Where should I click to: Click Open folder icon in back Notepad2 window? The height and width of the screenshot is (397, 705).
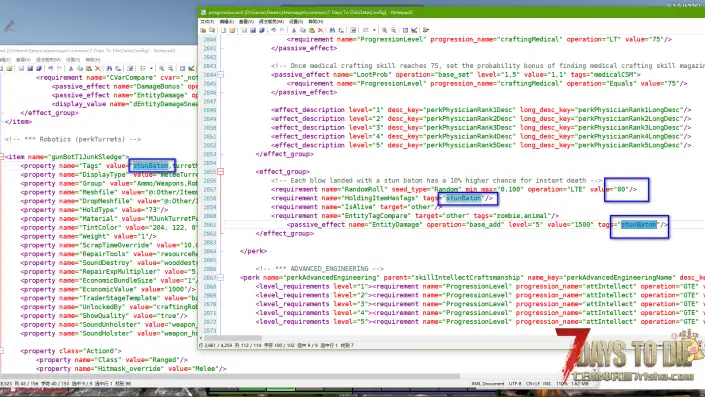tap(9, 68)
